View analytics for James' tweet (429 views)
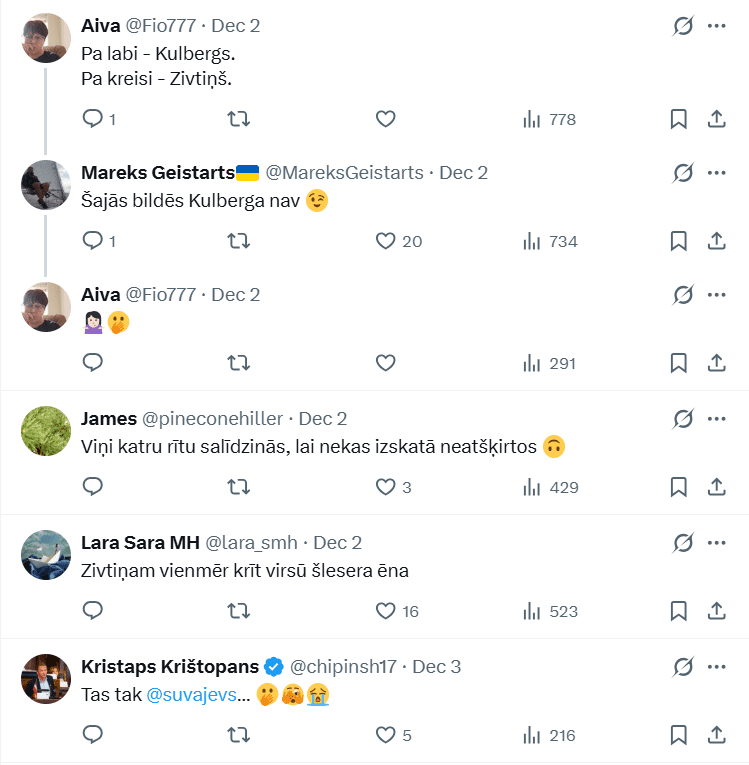Image resolution: width=749 pixels, height=765 pixels. click(550, 487)
